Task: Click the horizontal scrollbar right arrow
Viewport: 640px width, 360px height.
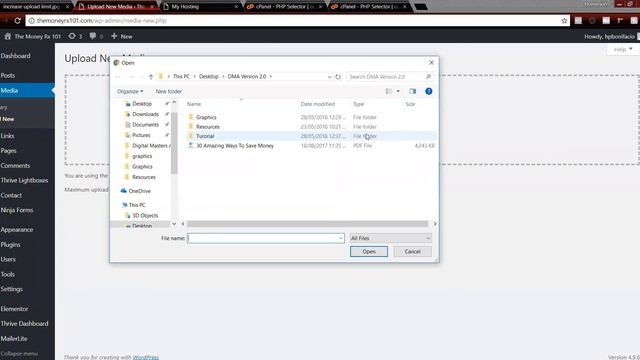Action: coord(435,224)
